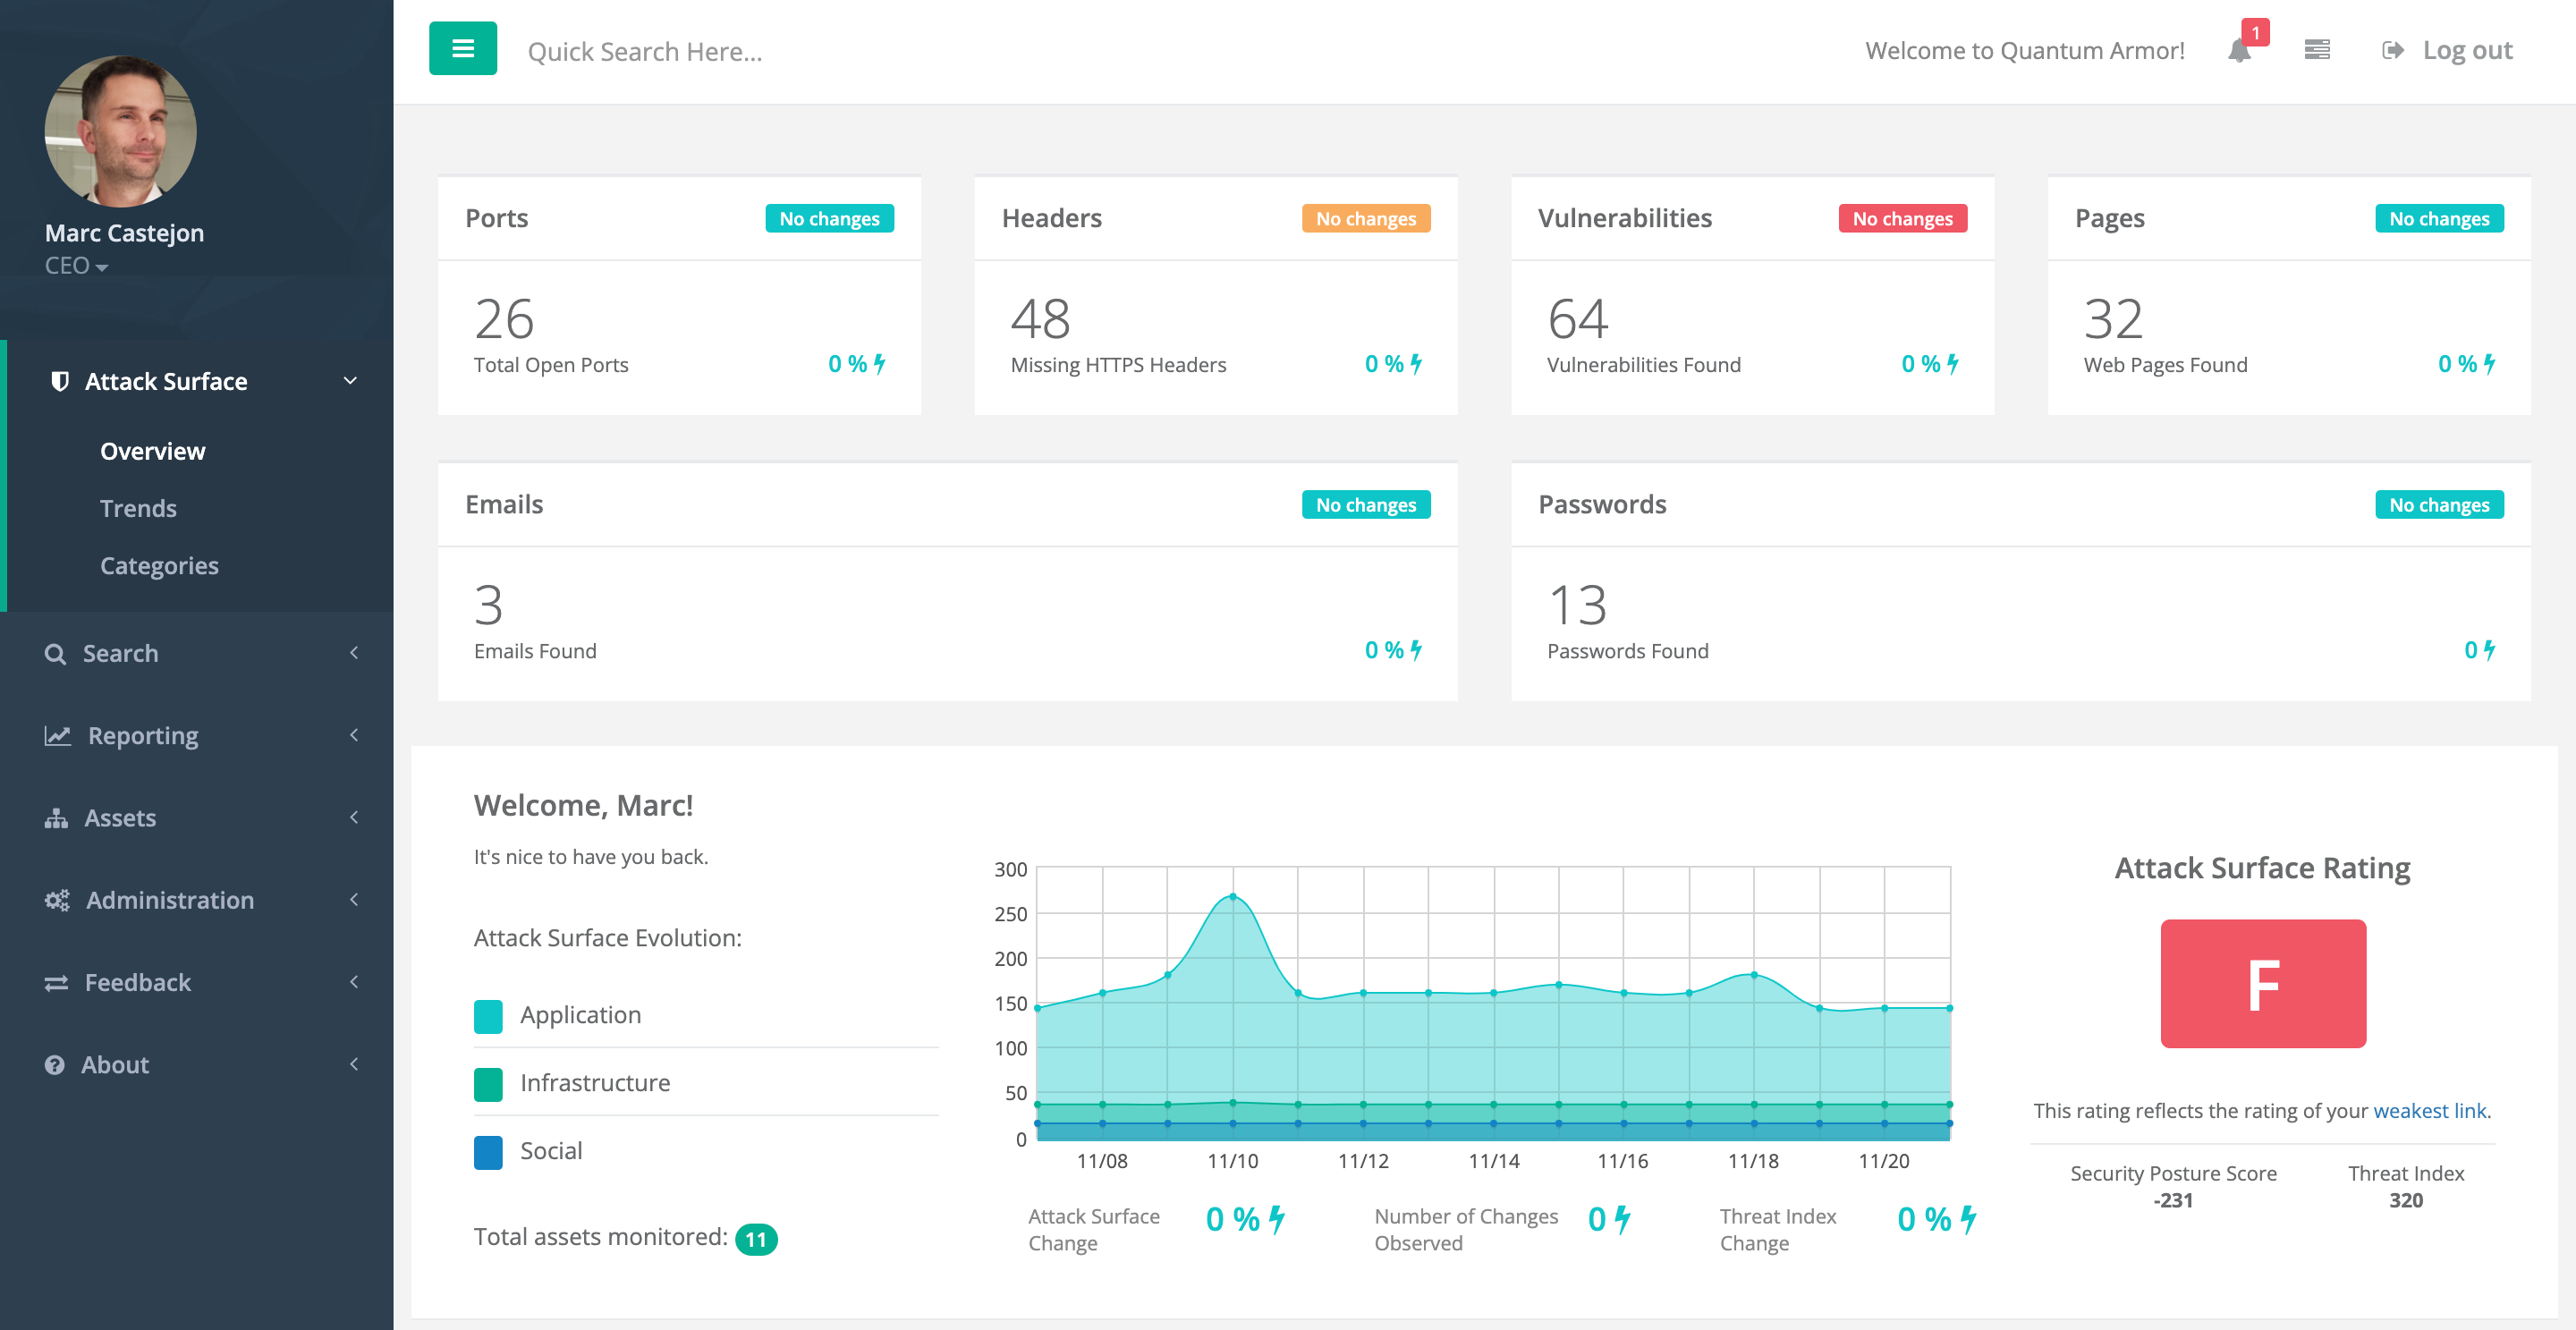2576x1330 pixels.
Task: Expand the Search sidebar section
Action: (x=355, y=653)
